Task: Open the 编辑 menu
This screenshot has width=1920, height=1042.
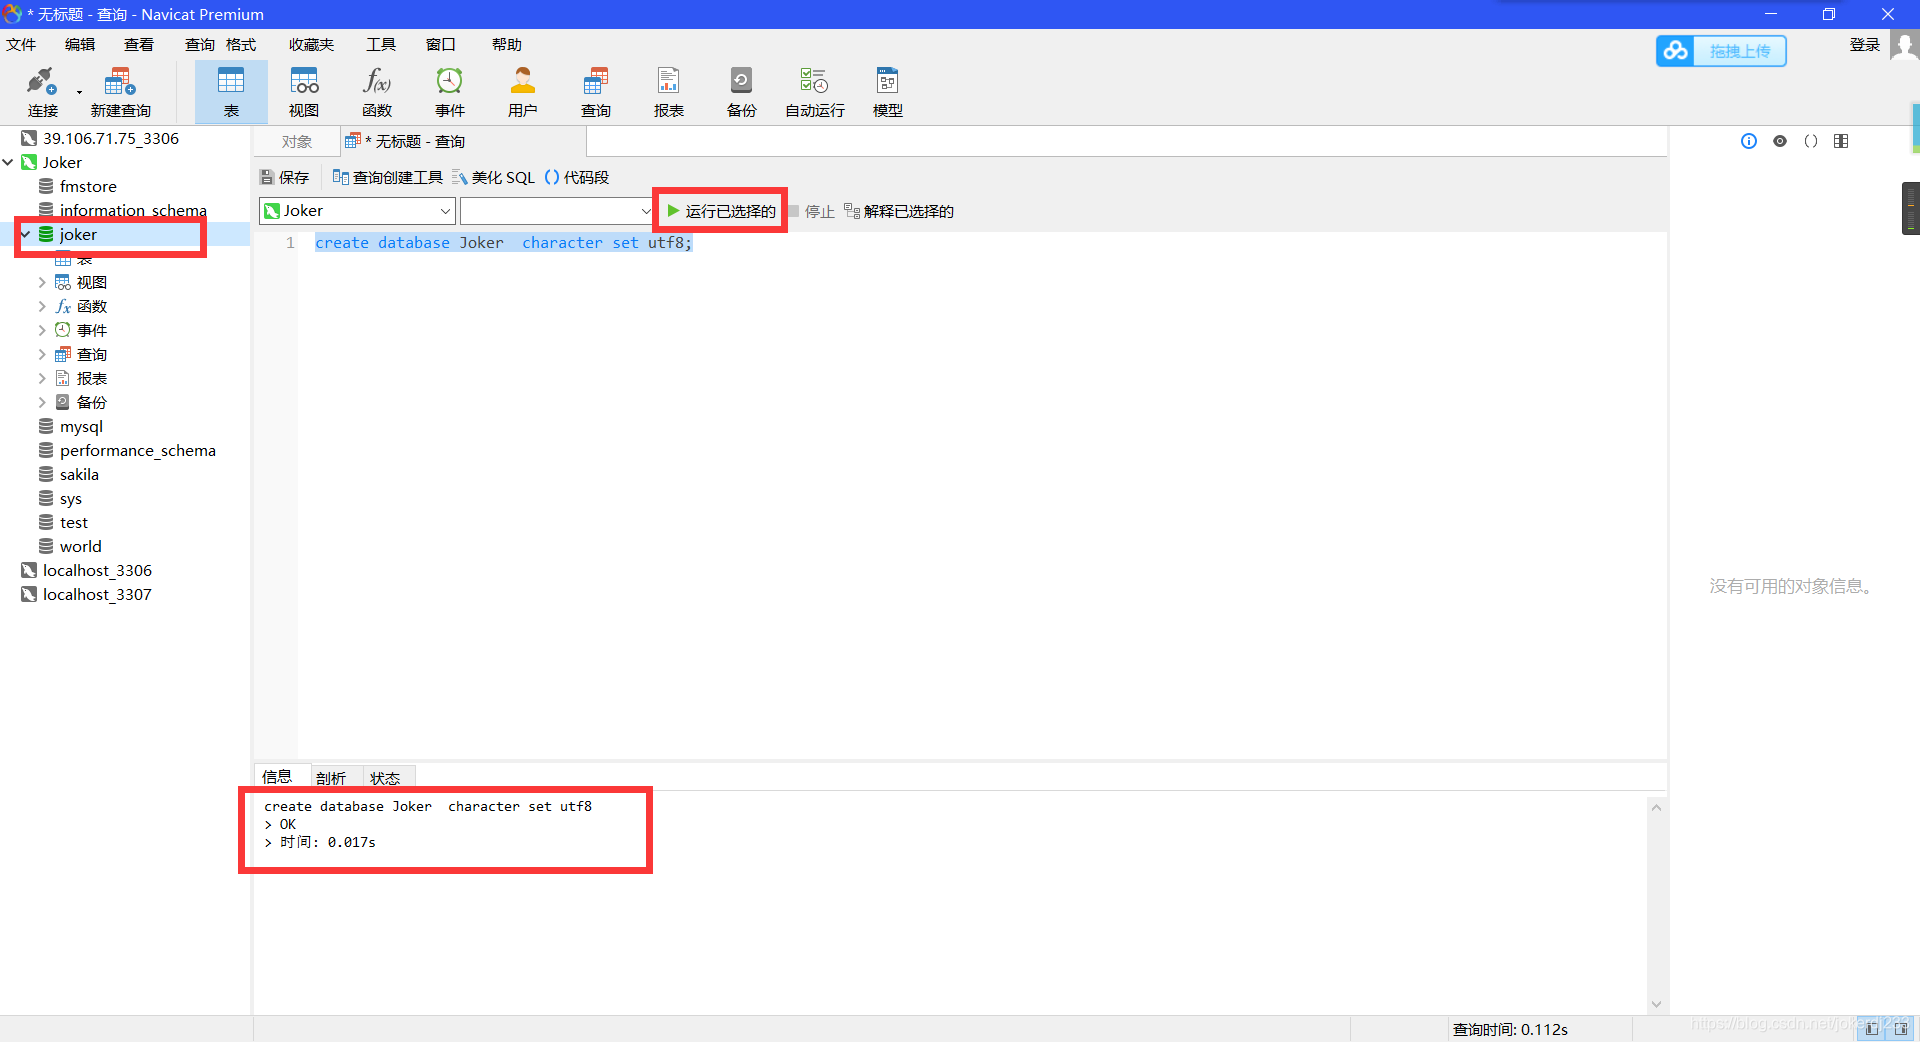Action: pos(80,45)
